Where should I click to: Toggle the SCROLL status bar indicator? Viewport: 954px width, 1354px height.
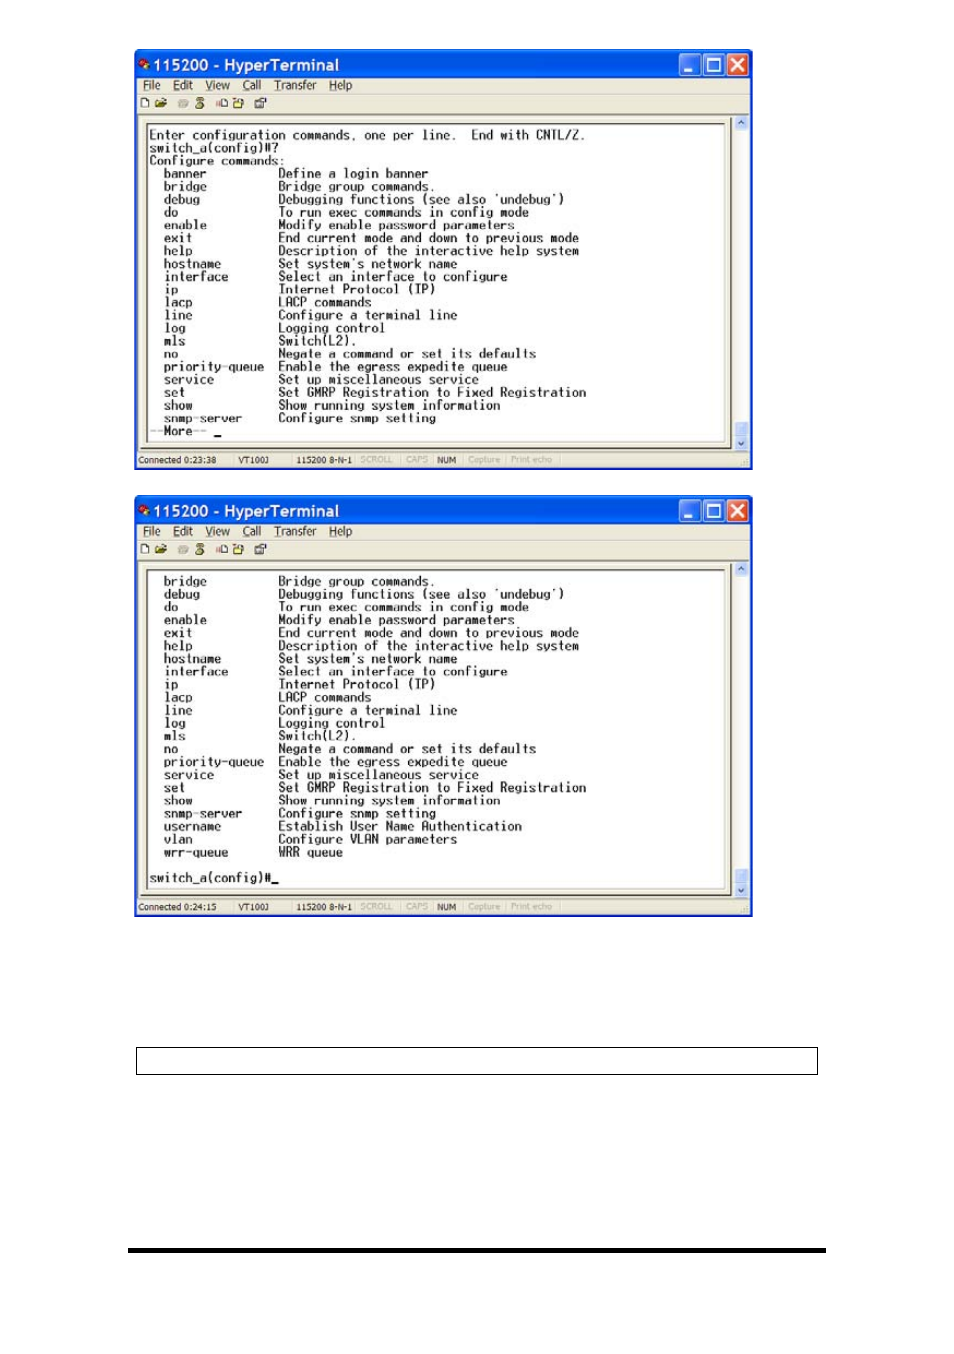click(375, 459)
